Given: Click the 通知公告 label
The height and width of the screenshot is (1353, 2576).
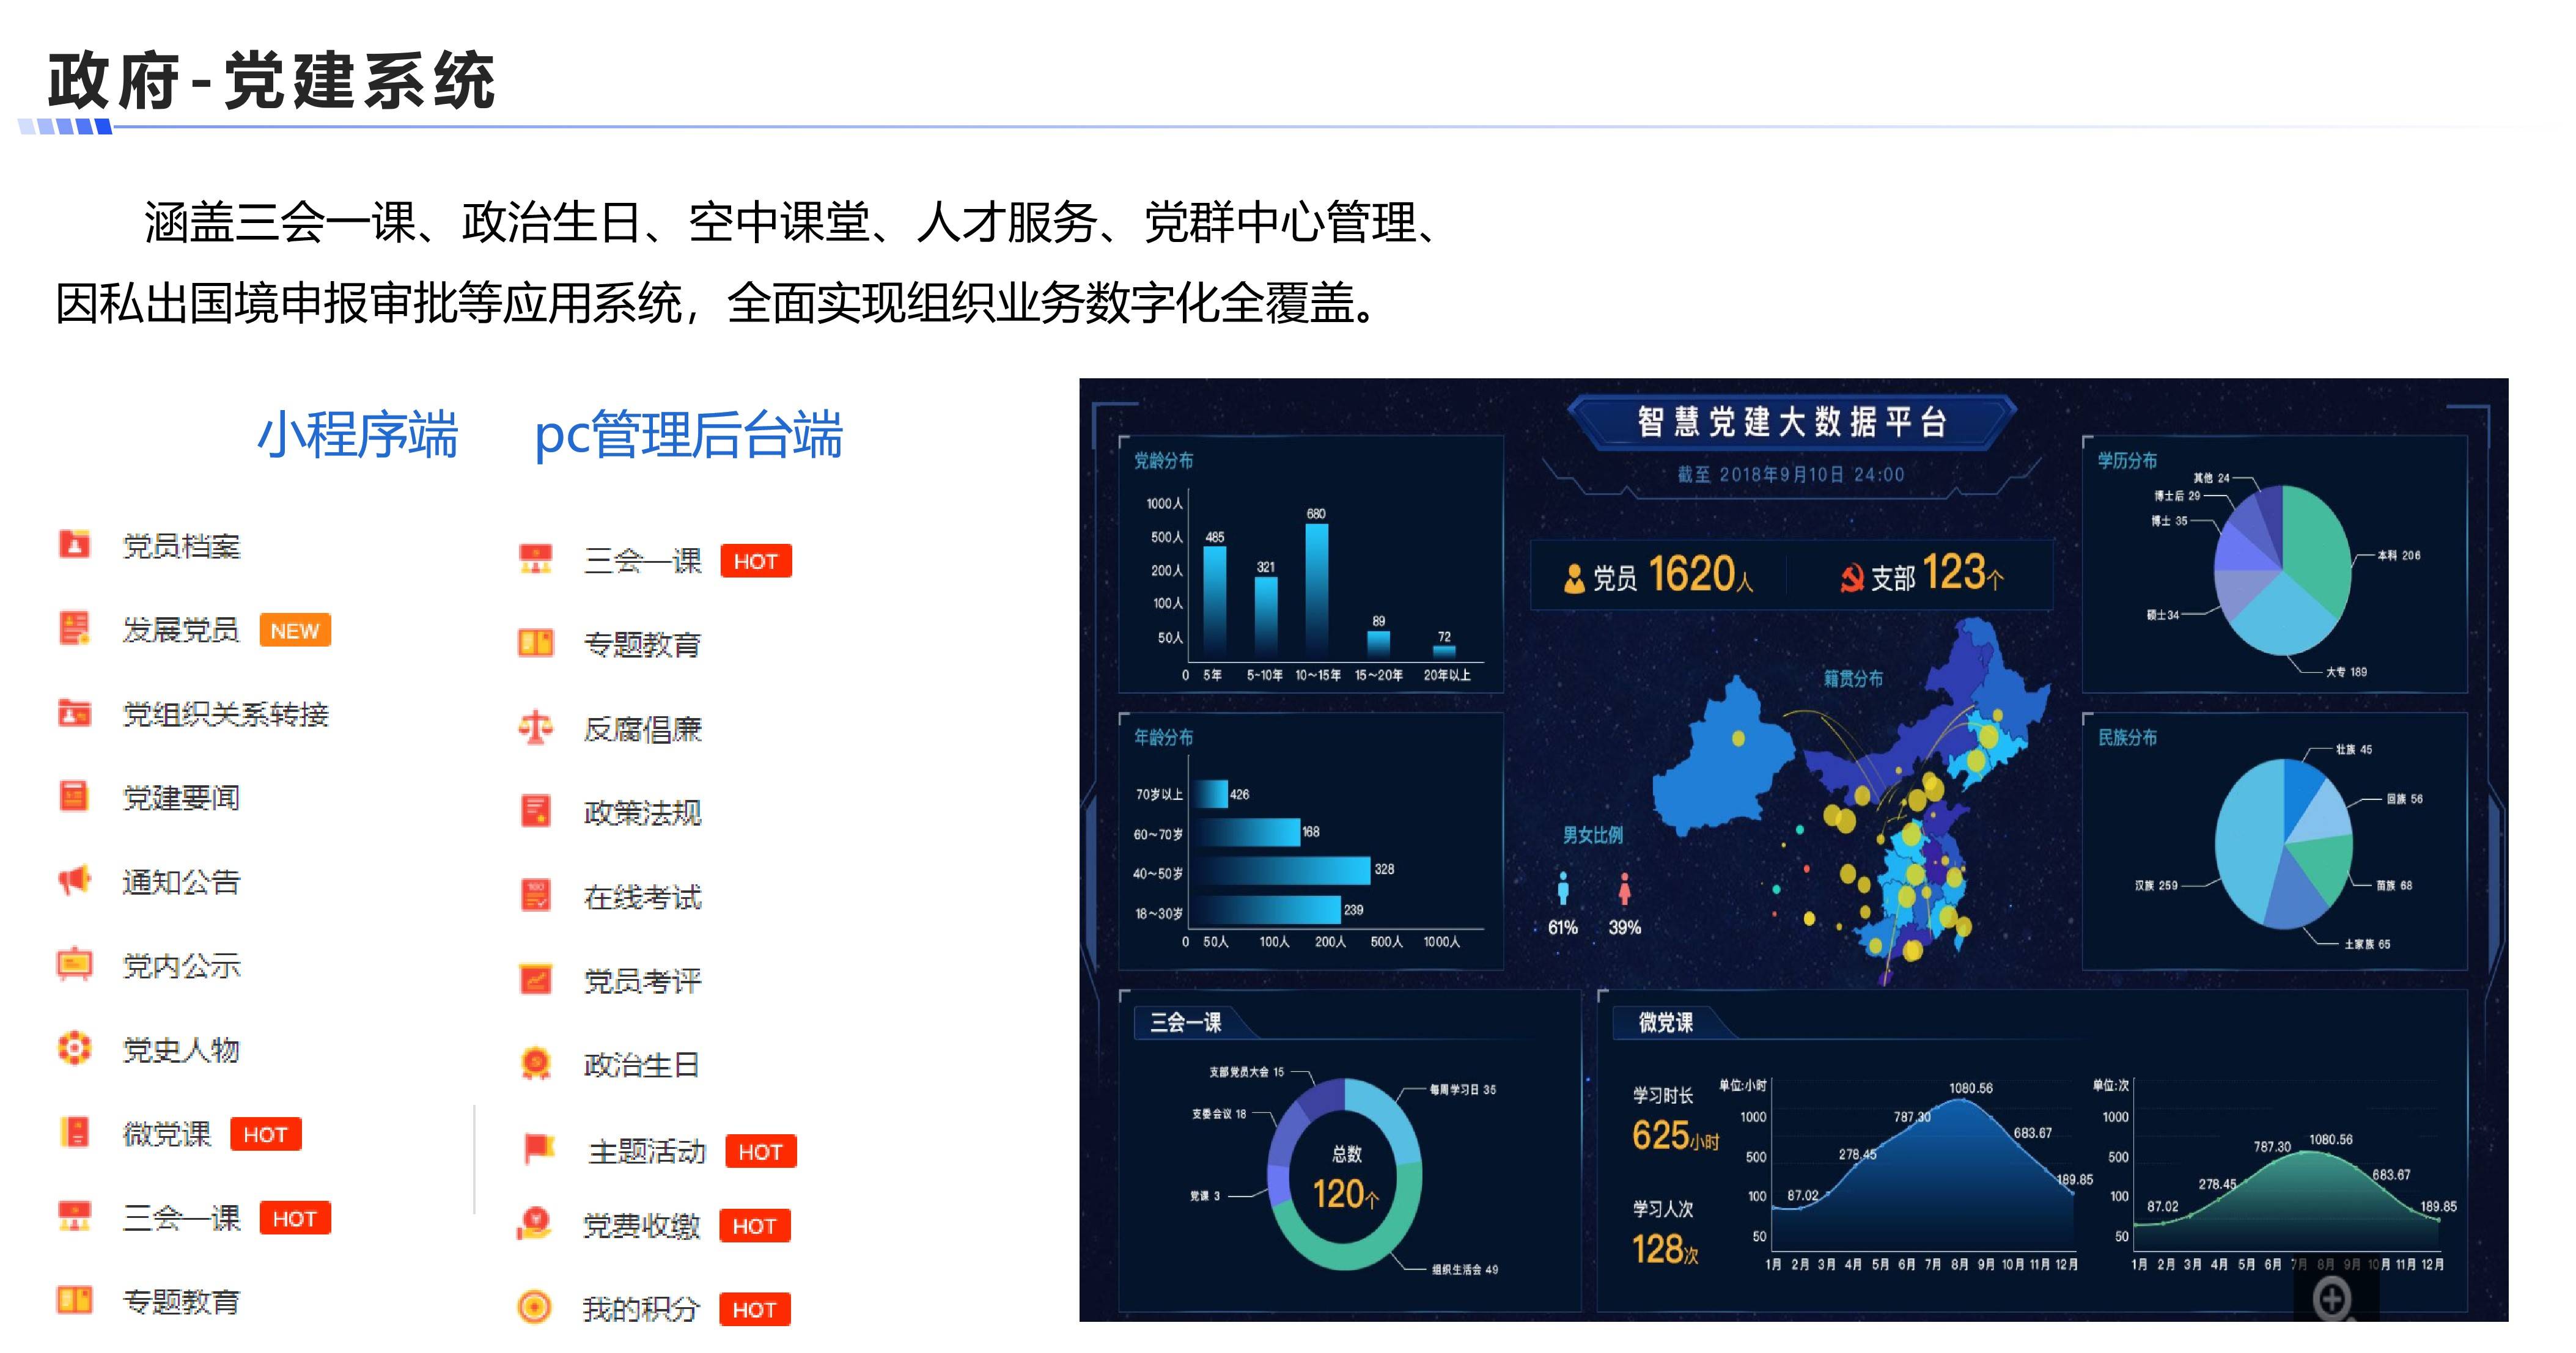Looking at the screenshot, I should (181, 882).
